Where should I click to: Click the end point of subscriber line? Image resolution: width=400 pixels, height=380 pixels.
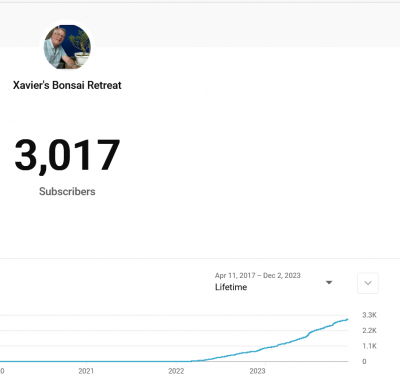[347, 319]
